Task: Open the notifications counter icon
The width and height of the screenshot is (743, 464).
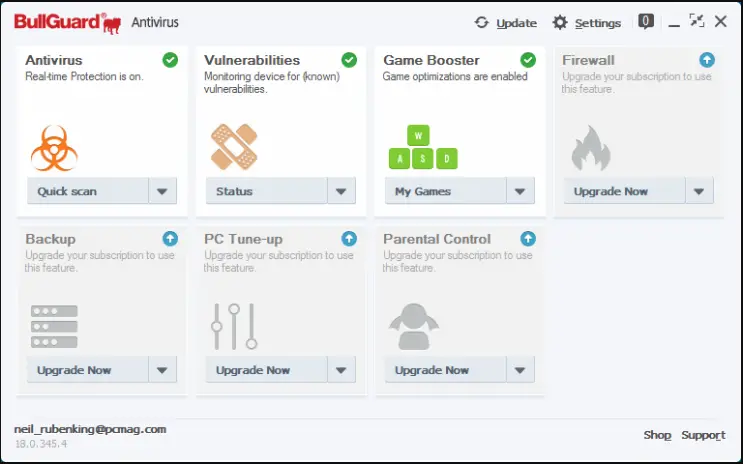Action: click(646, 21)
